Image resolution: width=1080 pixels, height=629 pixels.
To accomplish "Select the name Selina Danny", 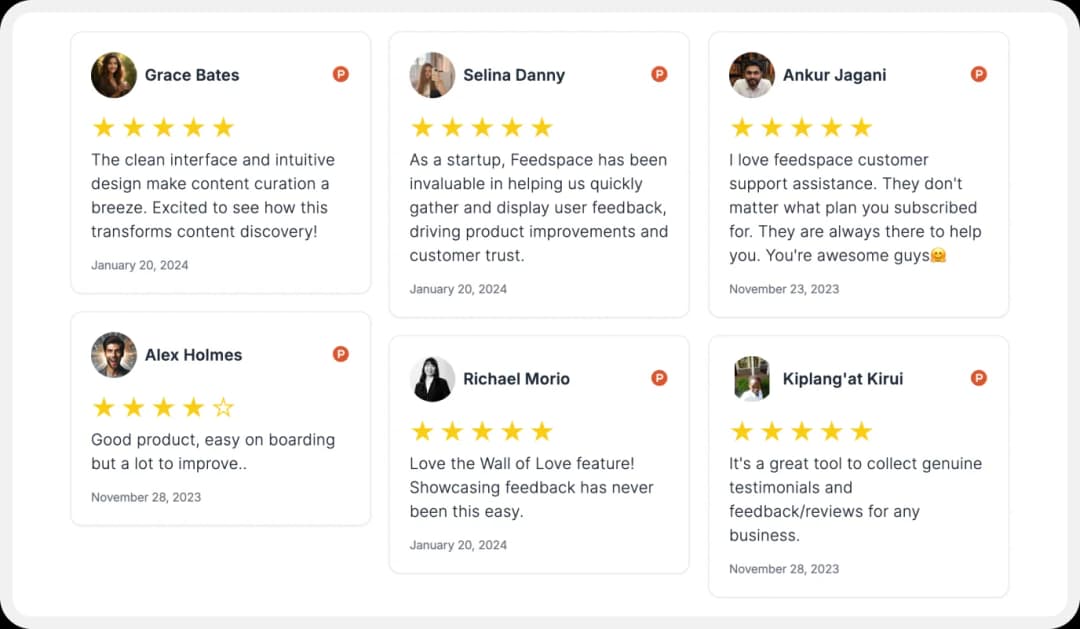I will pyautogui.click(x=514, y=74).
